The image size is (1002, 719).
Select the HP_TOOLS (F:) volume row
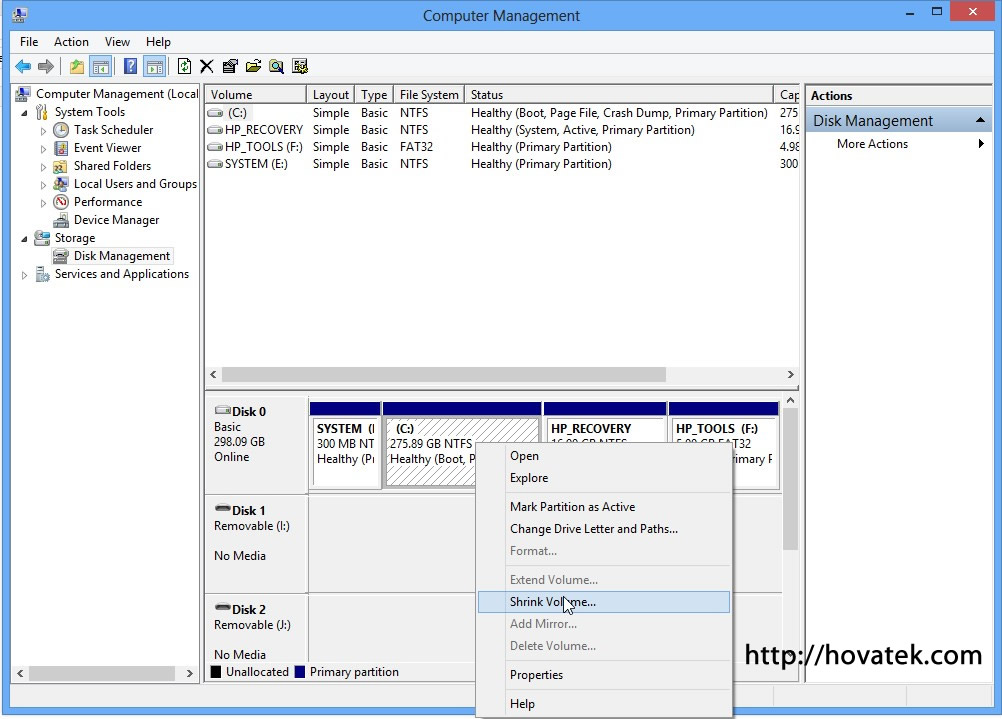click(502, 147)
